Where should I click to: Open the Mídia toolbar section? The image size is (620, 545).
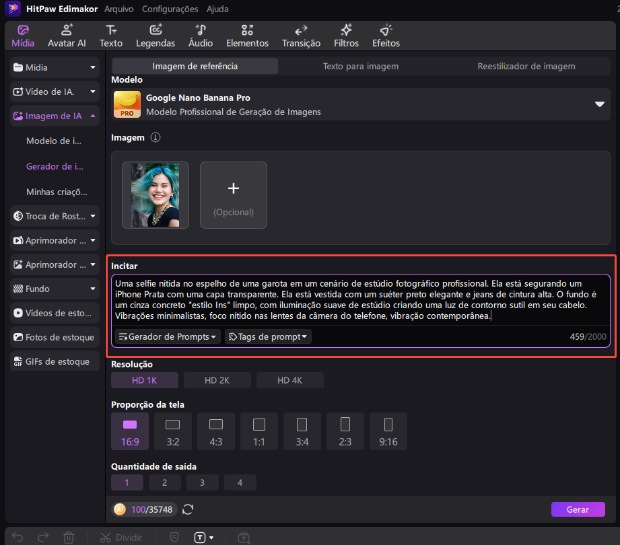point(23,36)
